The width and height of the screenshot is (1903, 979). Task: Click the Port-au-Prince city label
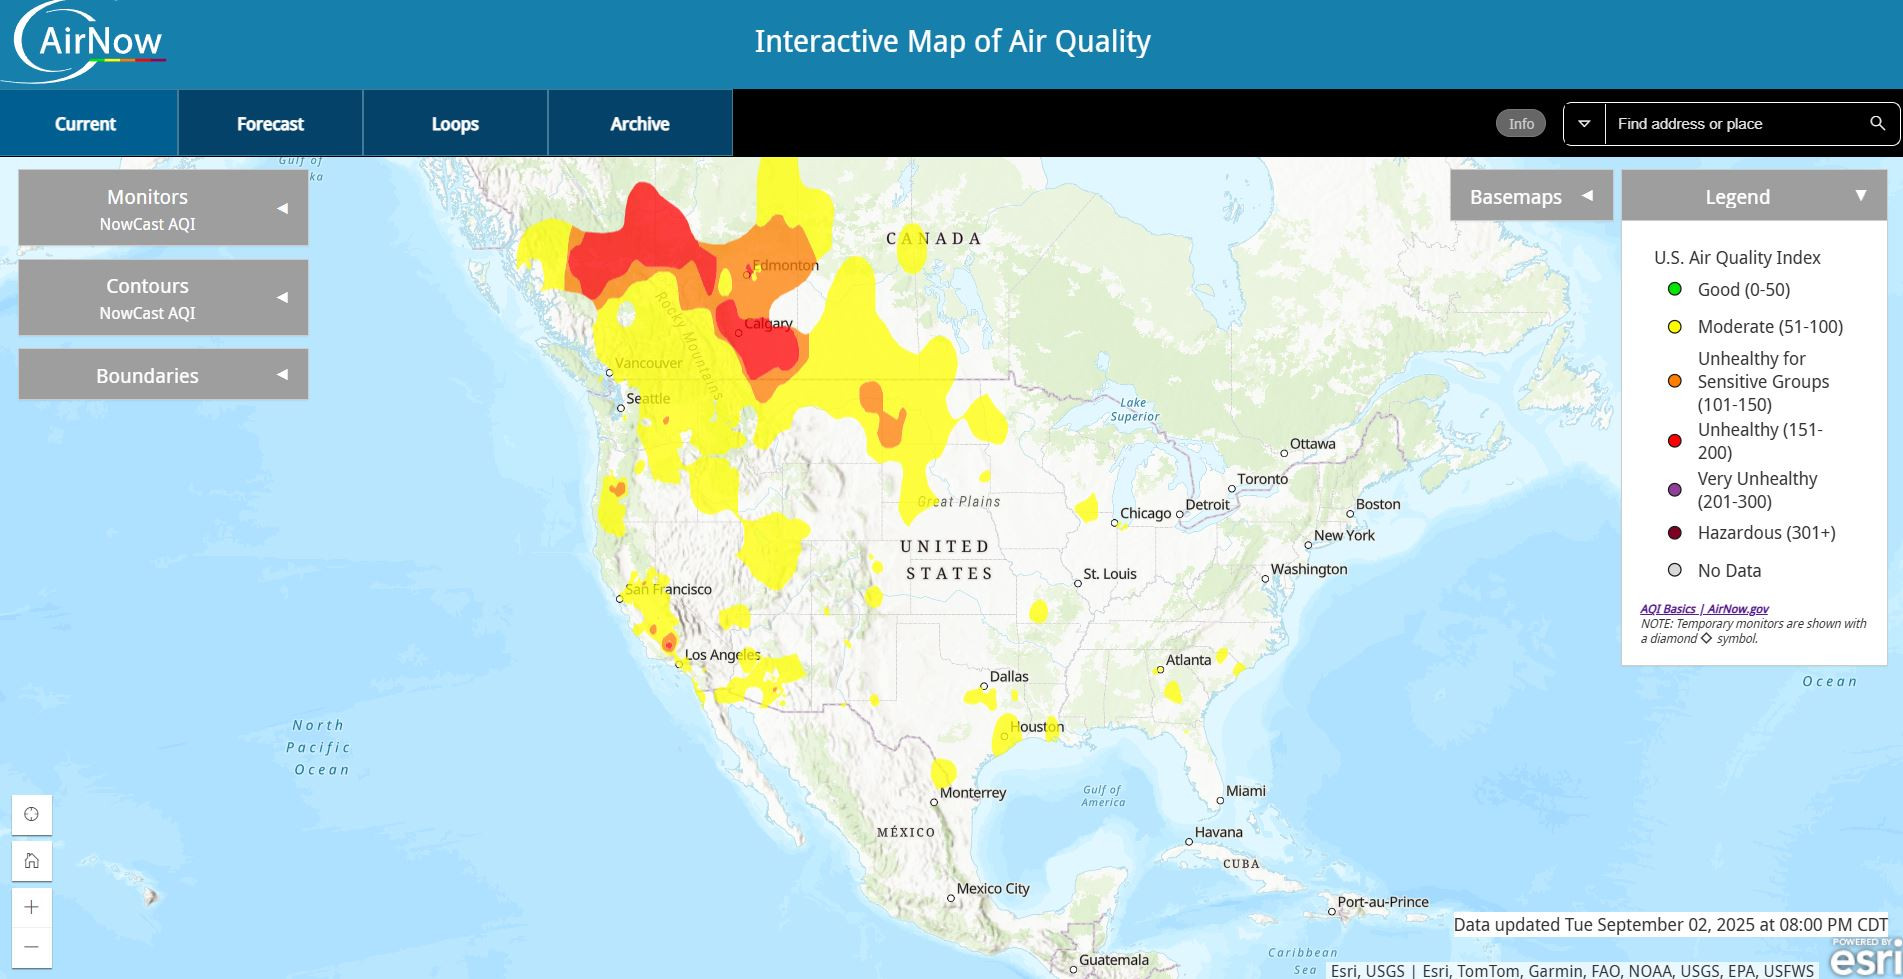click(x=1383, y=902)
